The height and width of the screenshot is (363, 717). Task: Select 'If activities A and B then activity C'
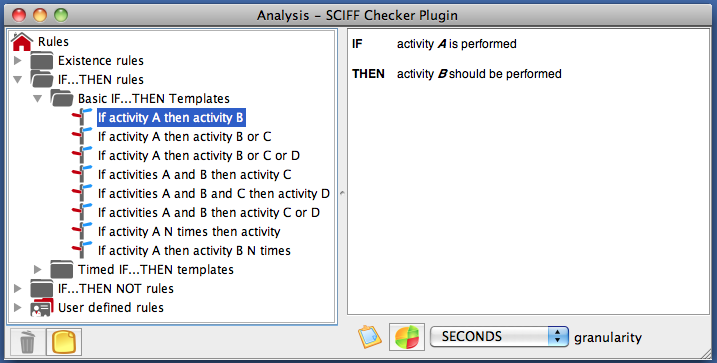tap(194, 174)
